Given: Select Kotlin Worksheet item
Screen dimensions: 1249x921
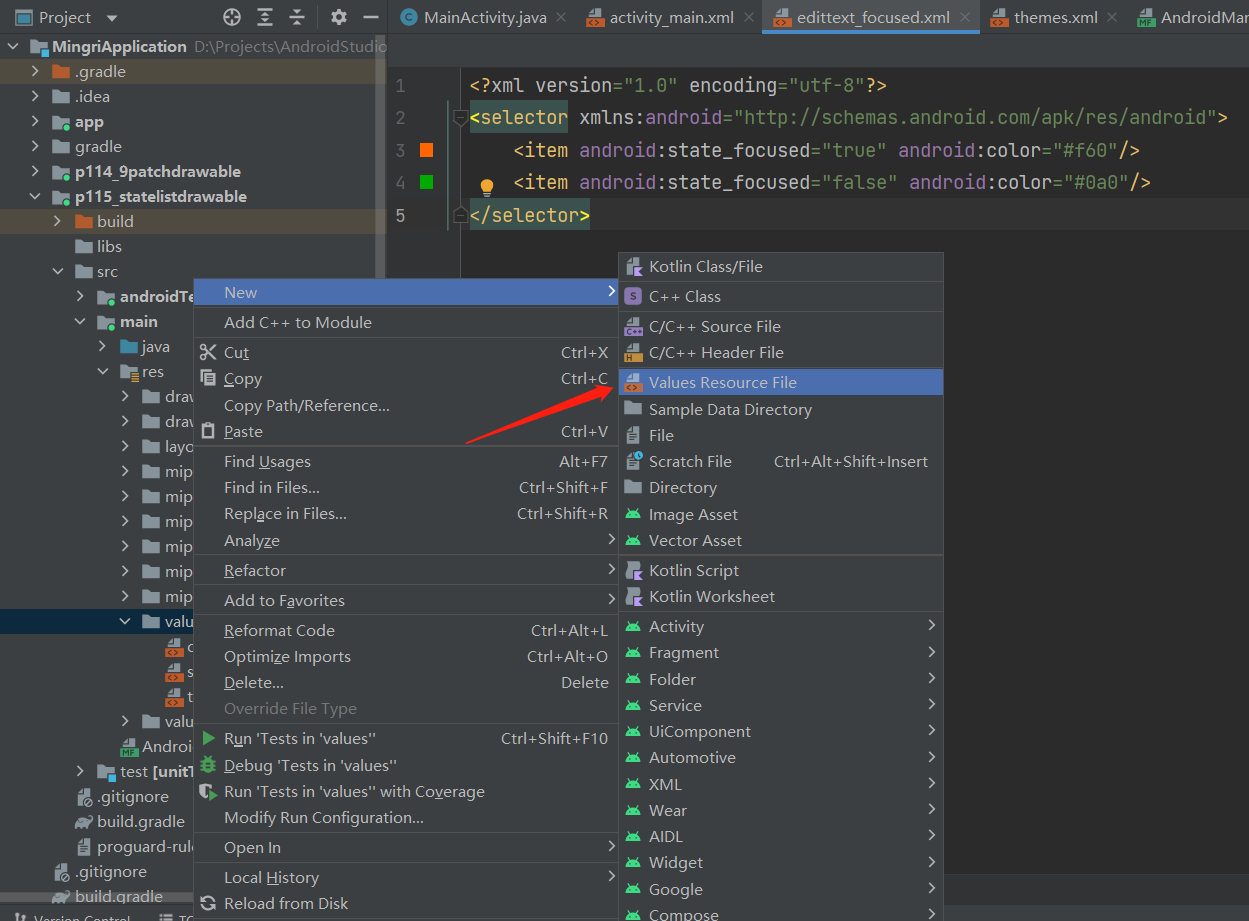Looking at the screenshot, I should [781, 596].
